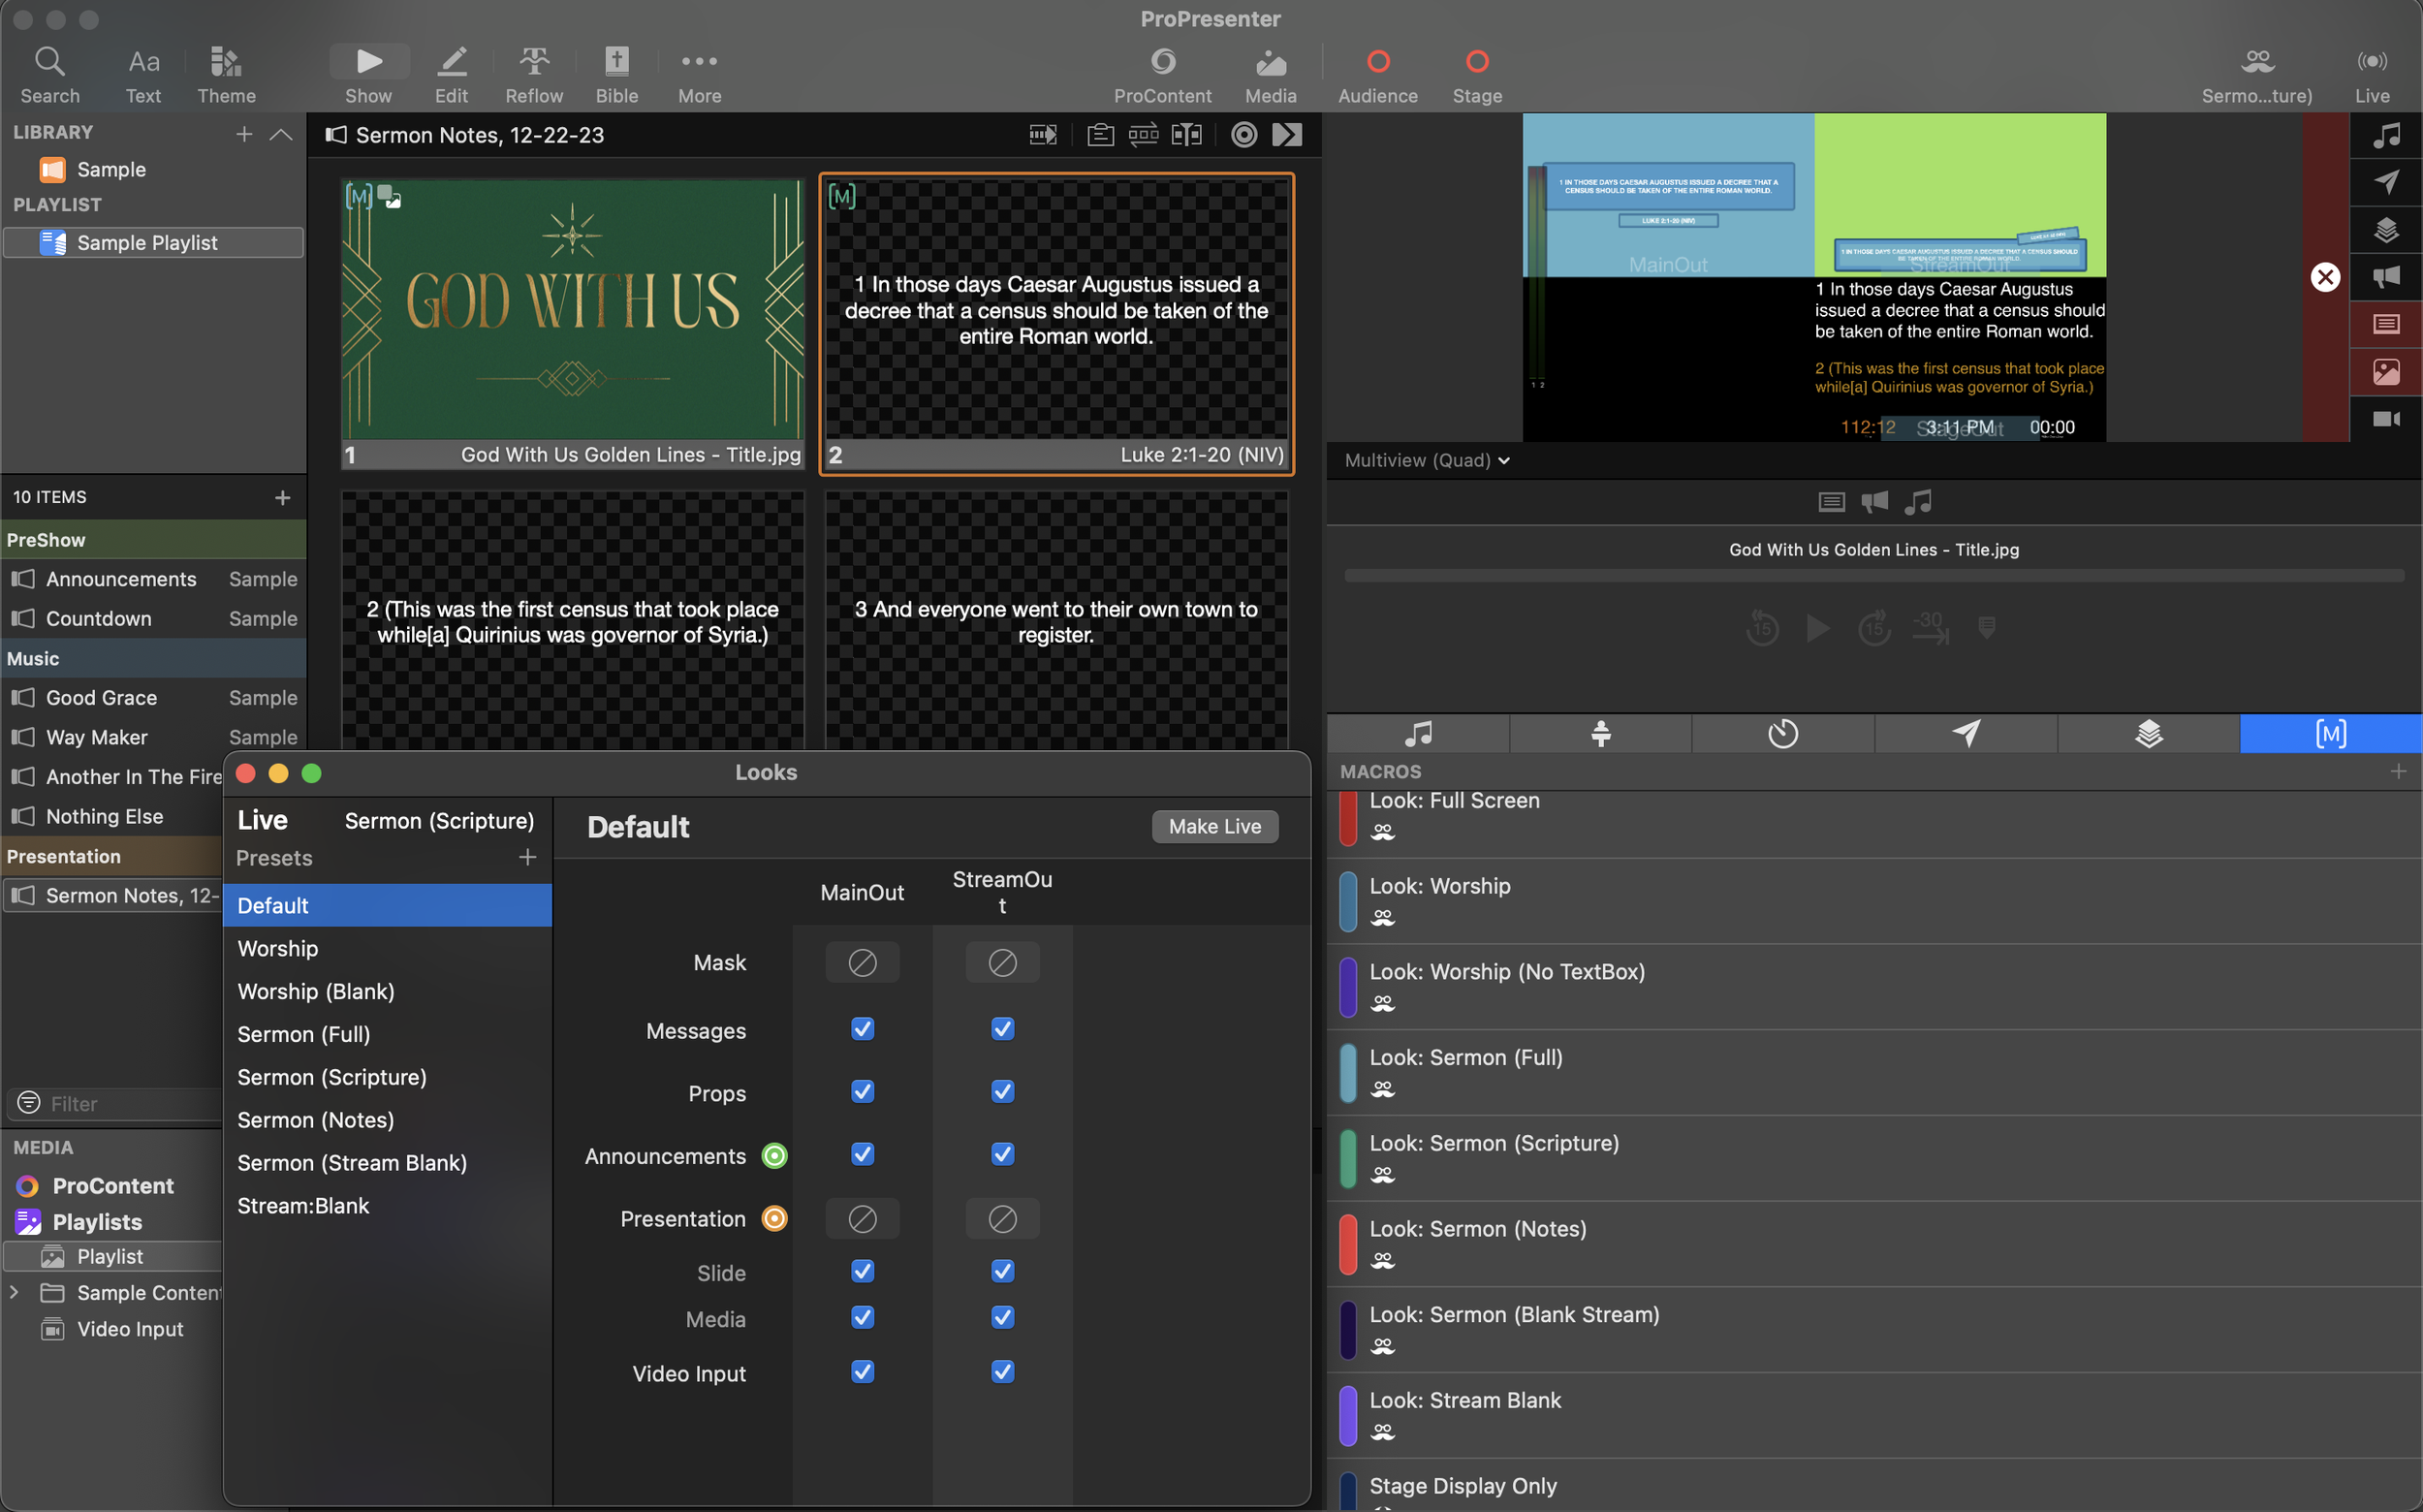Open the Stage tab icon
Image resolution: width=2423 pixels, height=1512 pixels.
point(1600,734)
